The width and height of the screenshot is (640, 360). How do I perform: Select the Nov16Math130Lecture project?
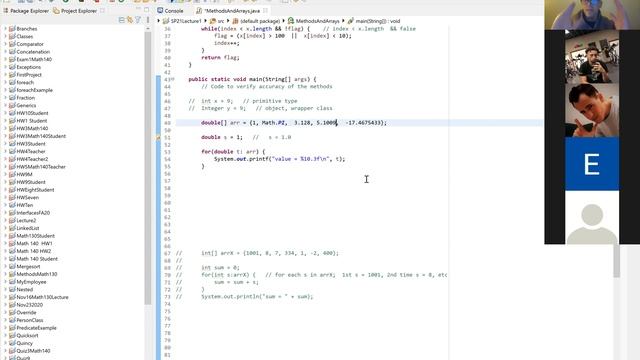[42, 297]
